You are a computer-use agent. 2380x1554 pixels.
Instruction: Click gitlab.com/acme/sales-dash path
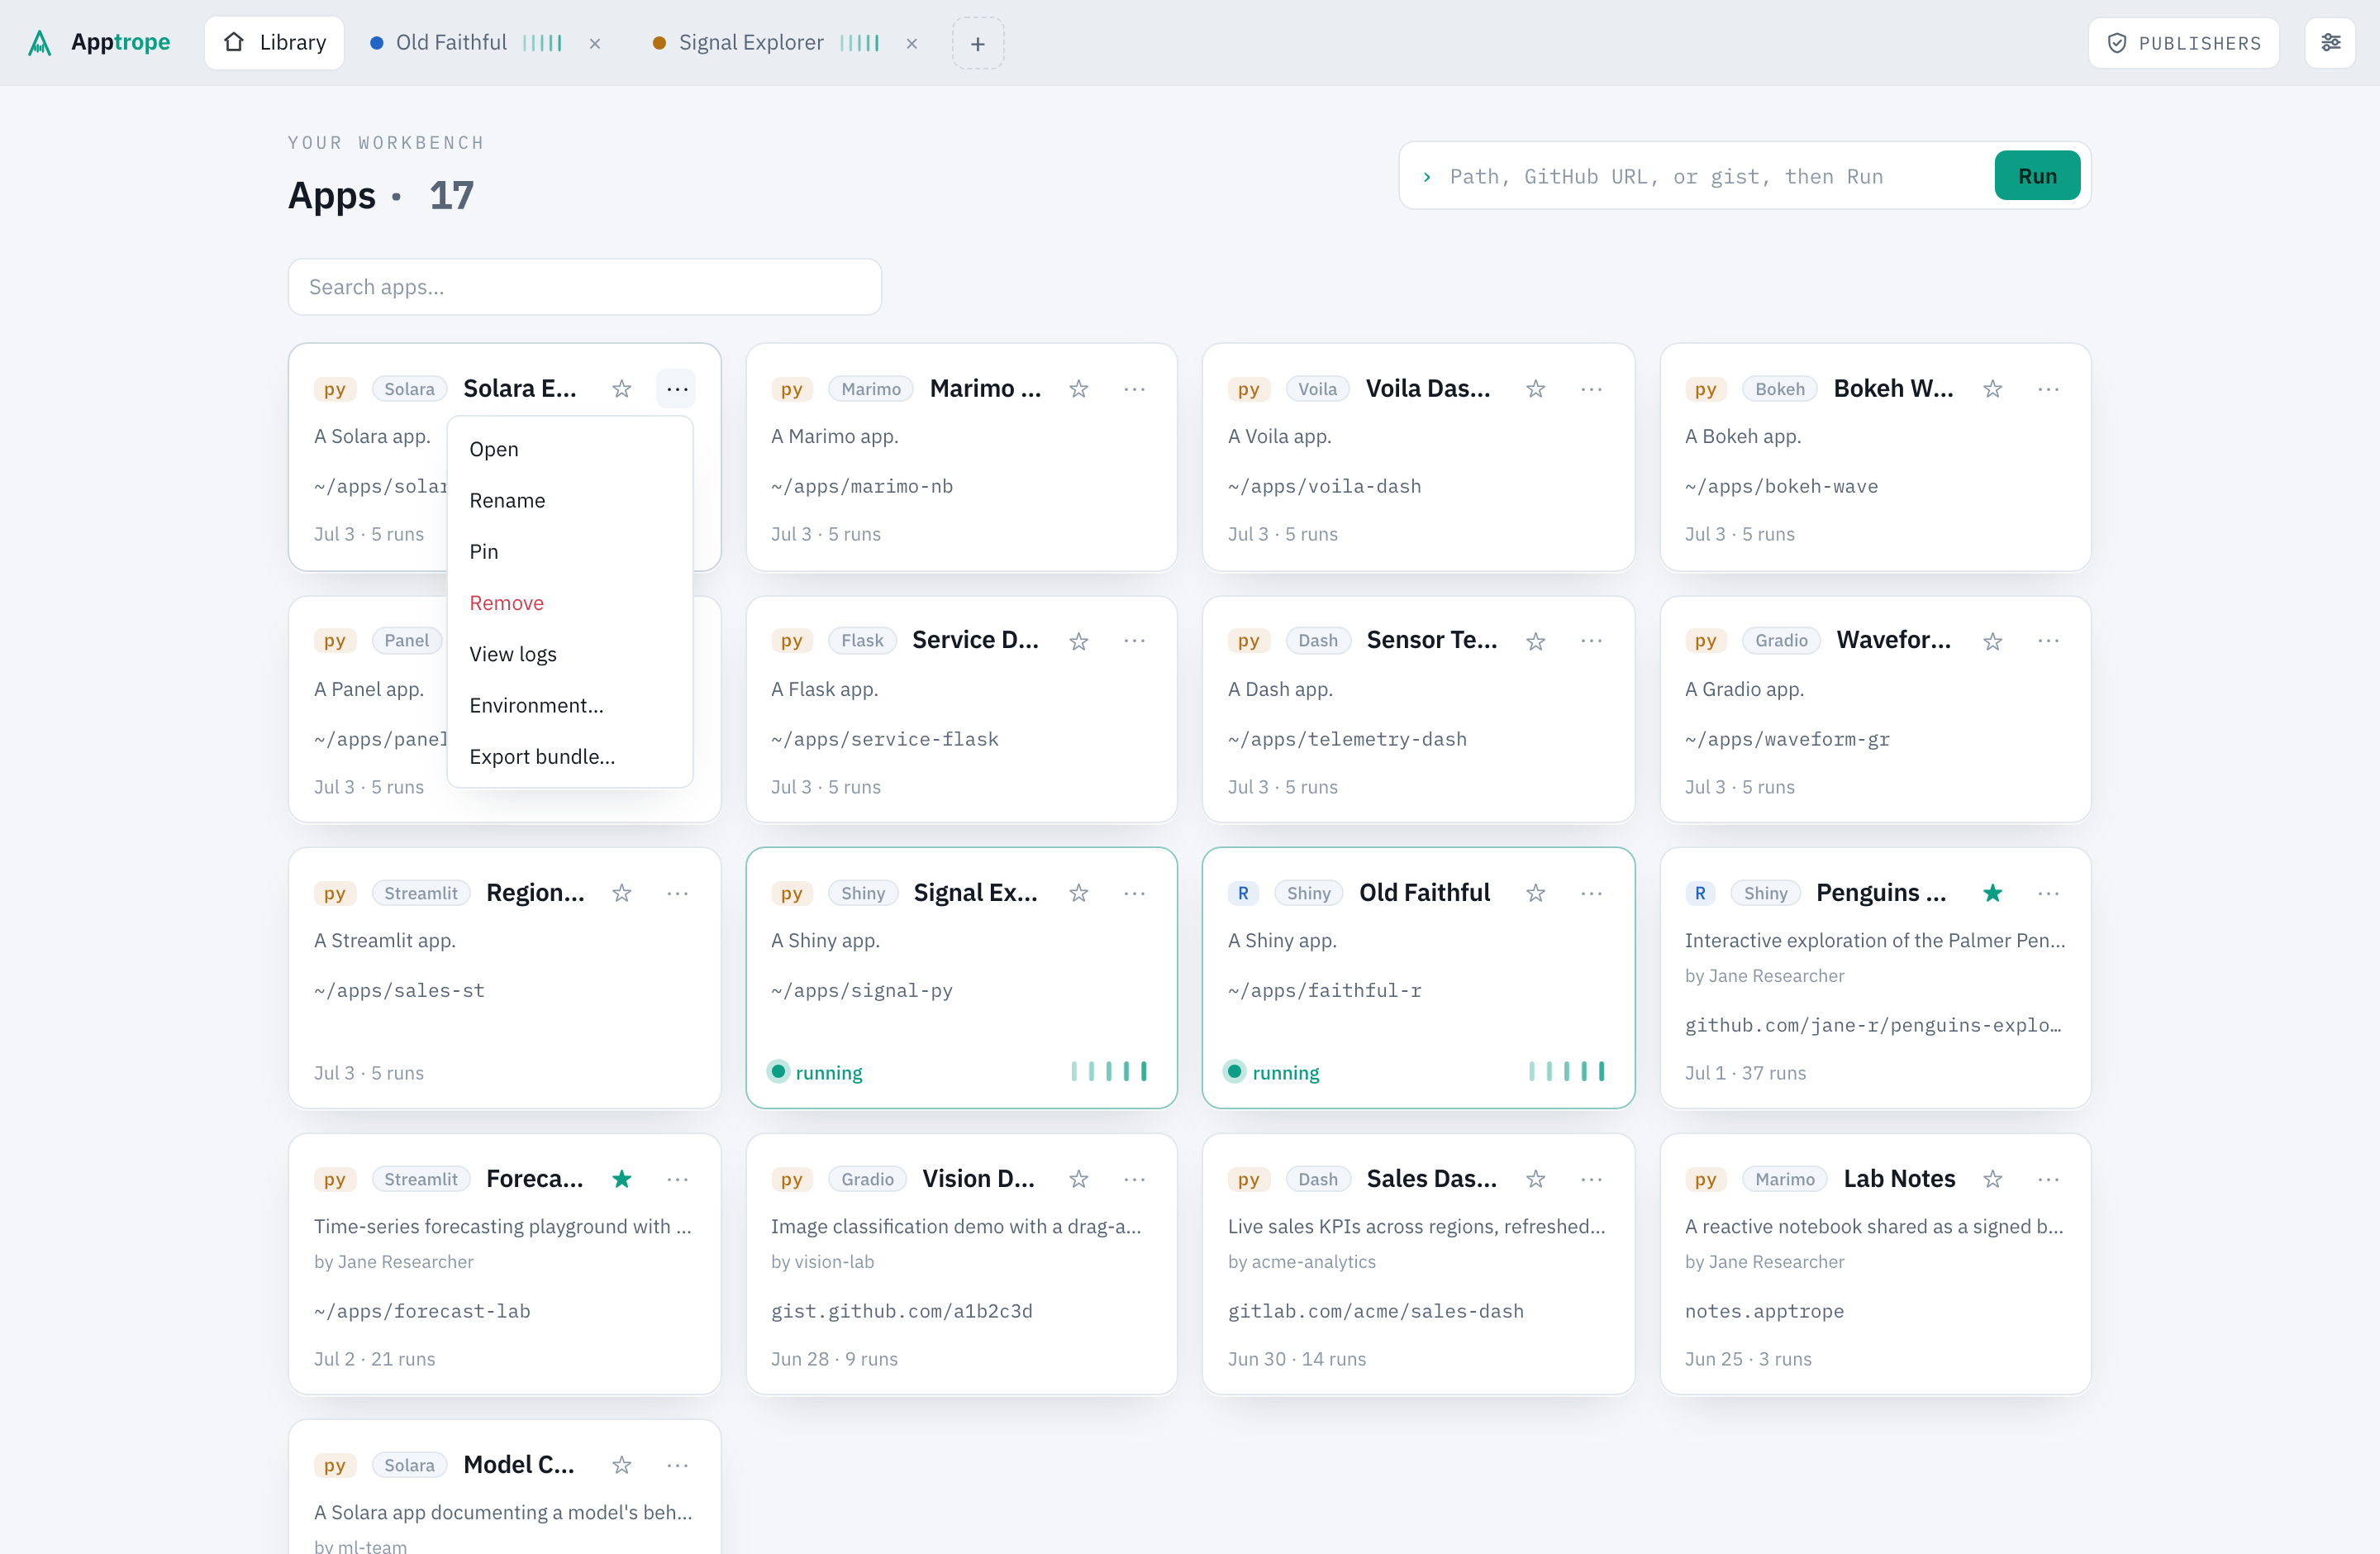pos(1375,1310)
